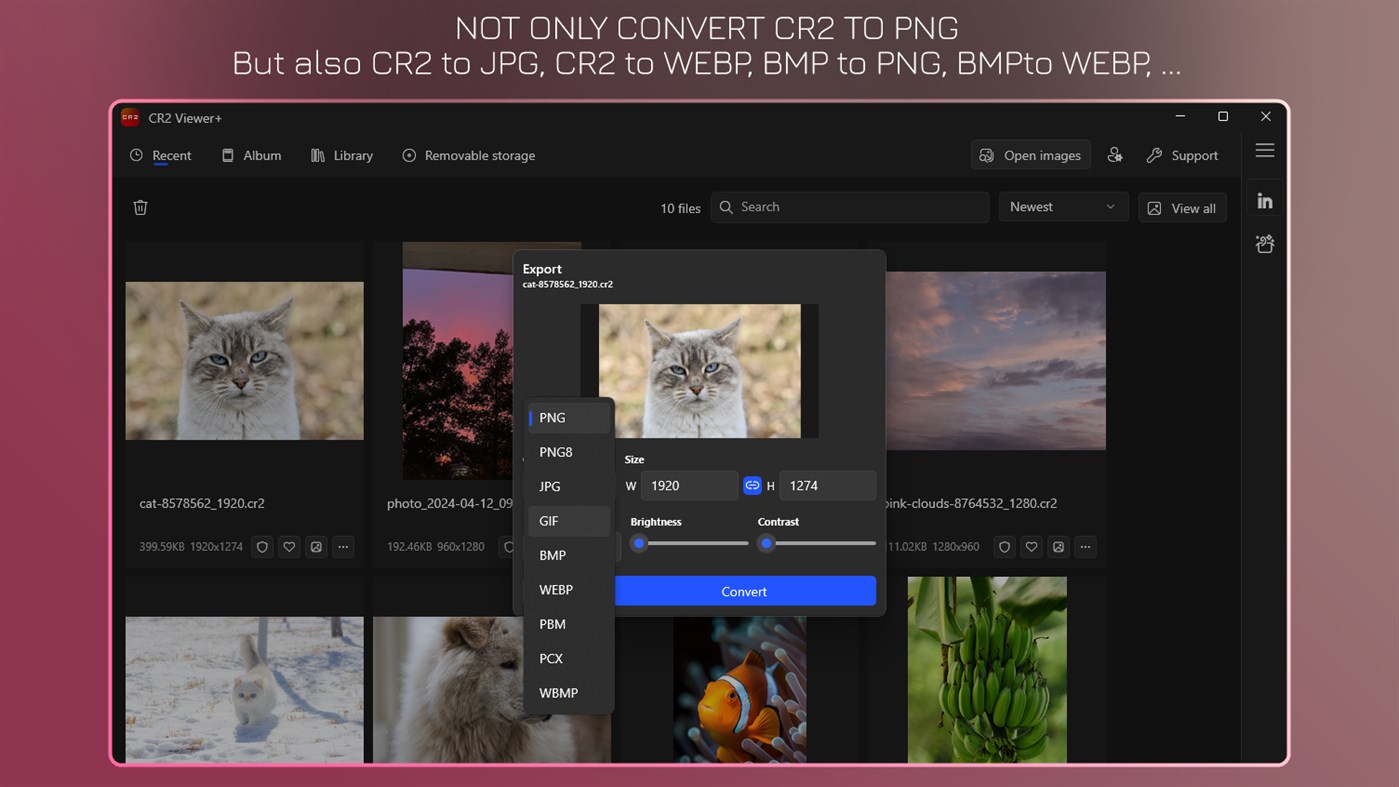Open the account settings icon
Screen dimensions: 1399x787
coord(1115,155)
